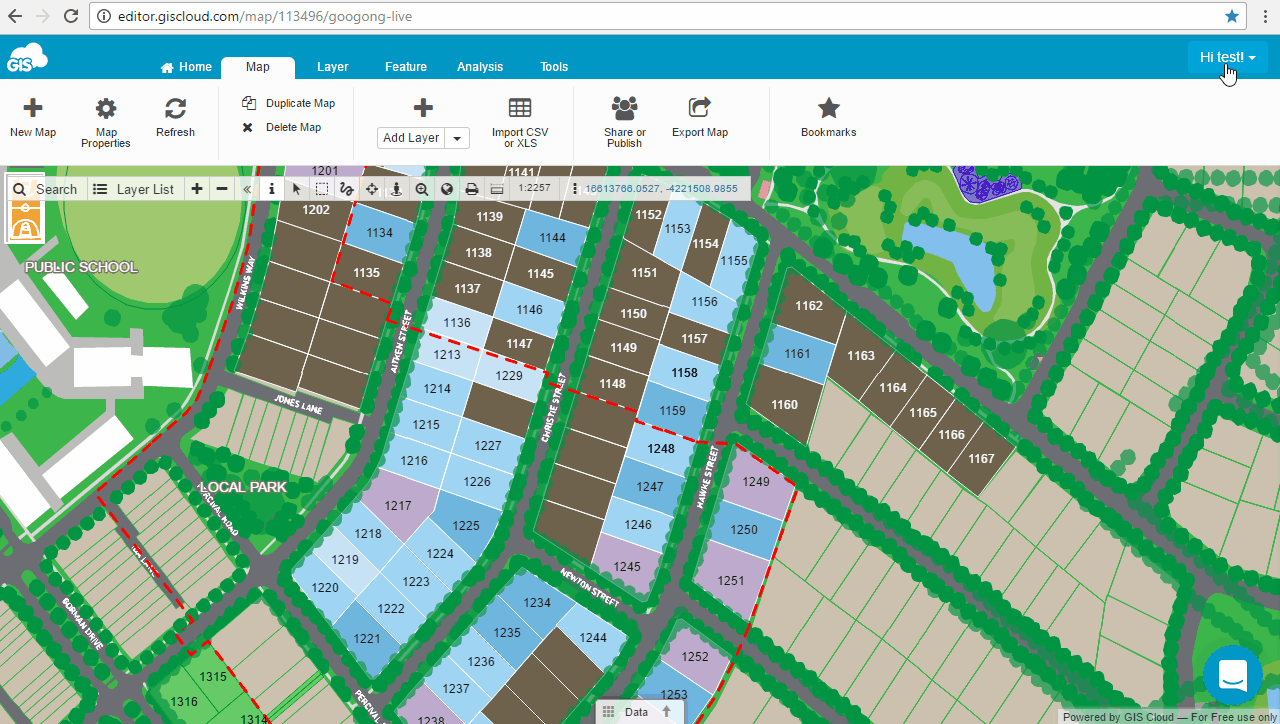Screen dimensions: 1280x724
Task: Switch to the Layer tab
Action: pos(333,67)
